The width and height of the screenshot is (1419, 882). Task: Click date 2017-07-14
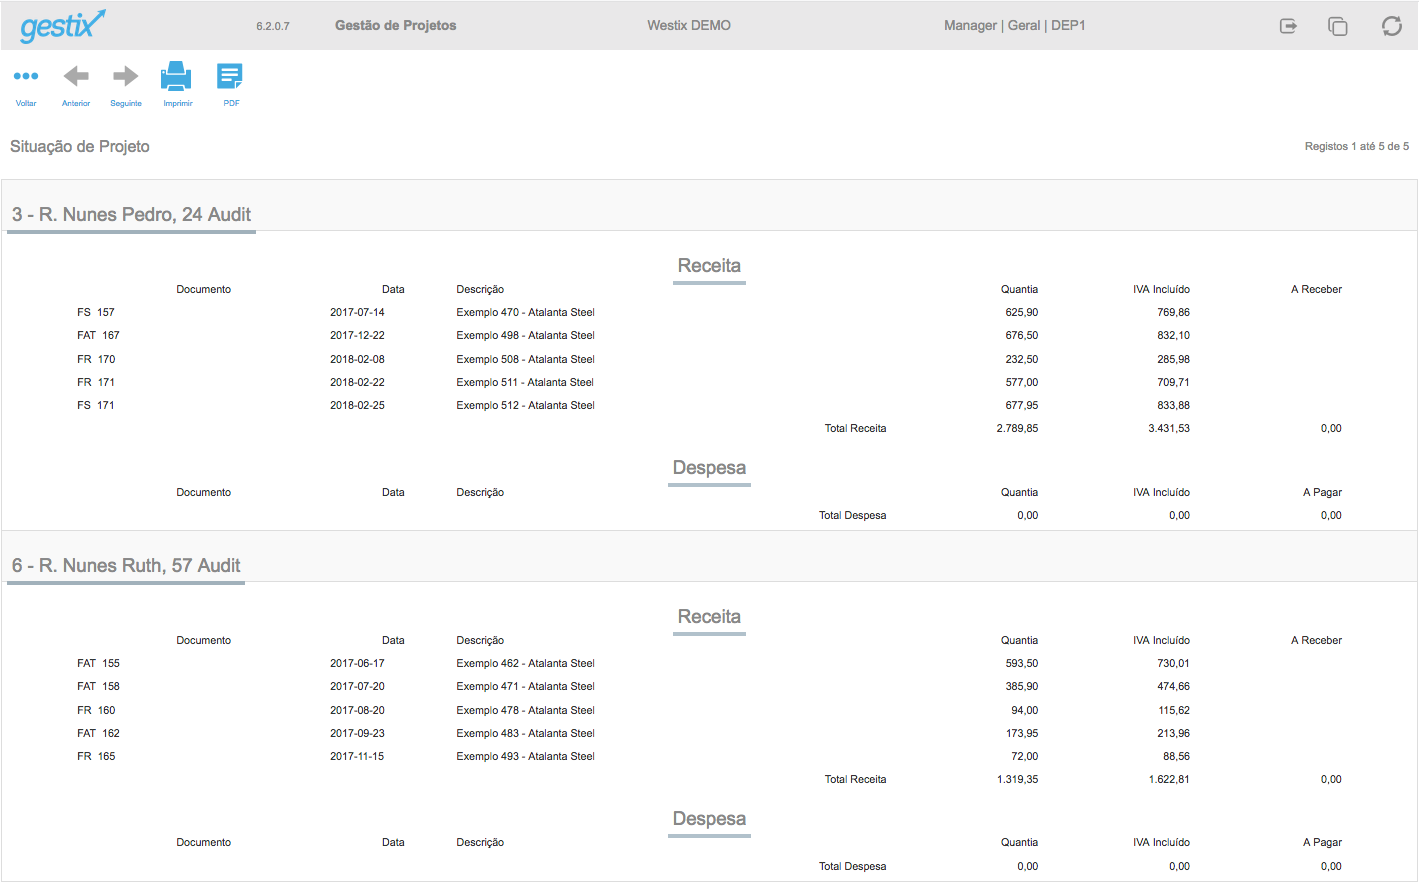[x=357, y=312]
